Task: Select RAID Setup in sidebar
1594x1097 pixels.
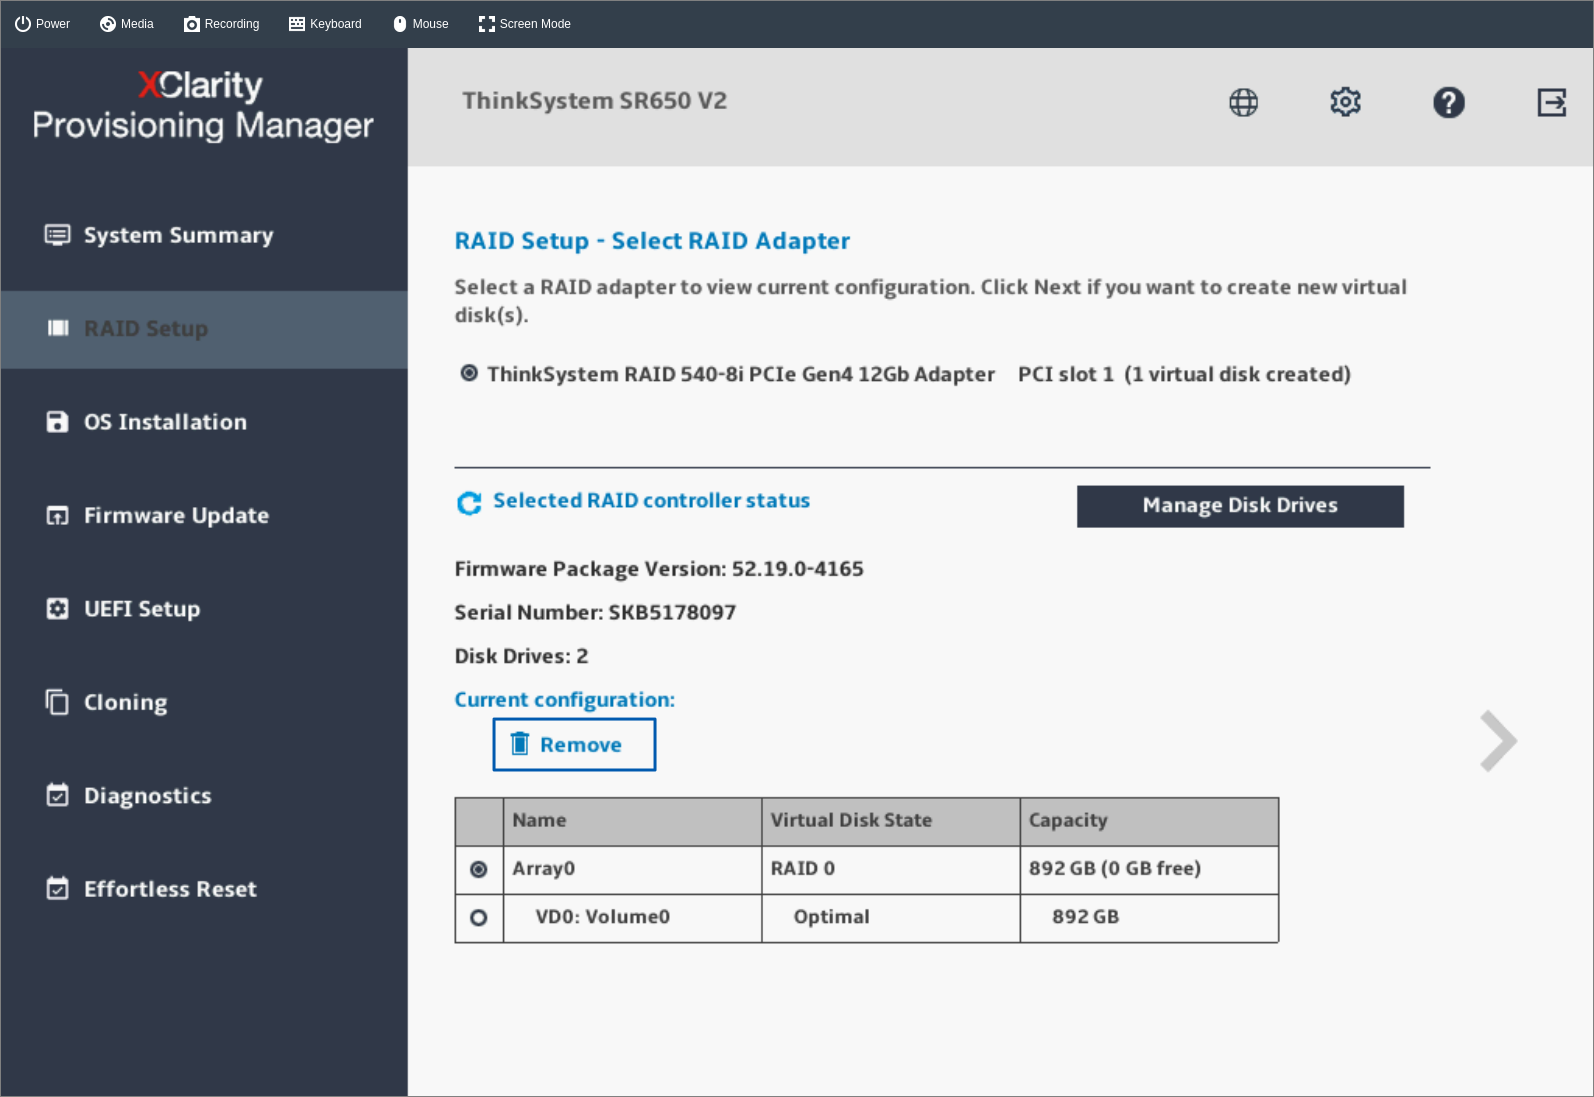Action: [204, 329]
